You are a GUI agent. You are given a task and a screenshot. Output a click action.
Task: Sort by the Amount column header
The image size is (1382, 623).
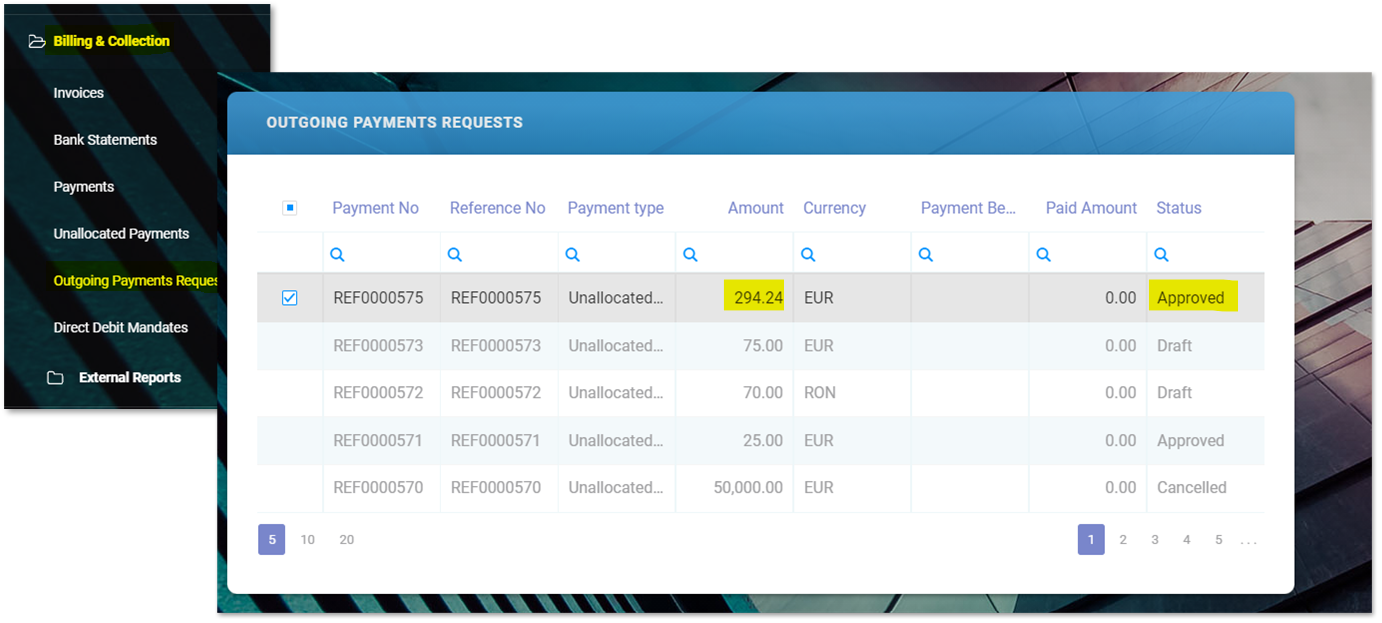755,208
